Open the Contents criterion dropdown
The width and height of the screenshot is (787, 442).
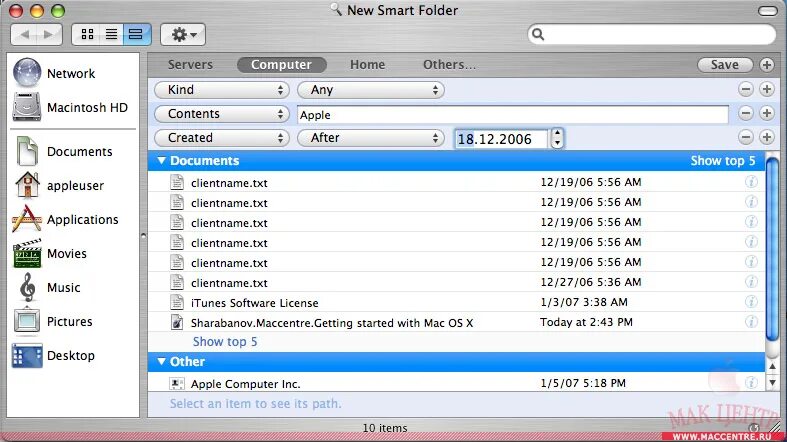pos(222,114)
